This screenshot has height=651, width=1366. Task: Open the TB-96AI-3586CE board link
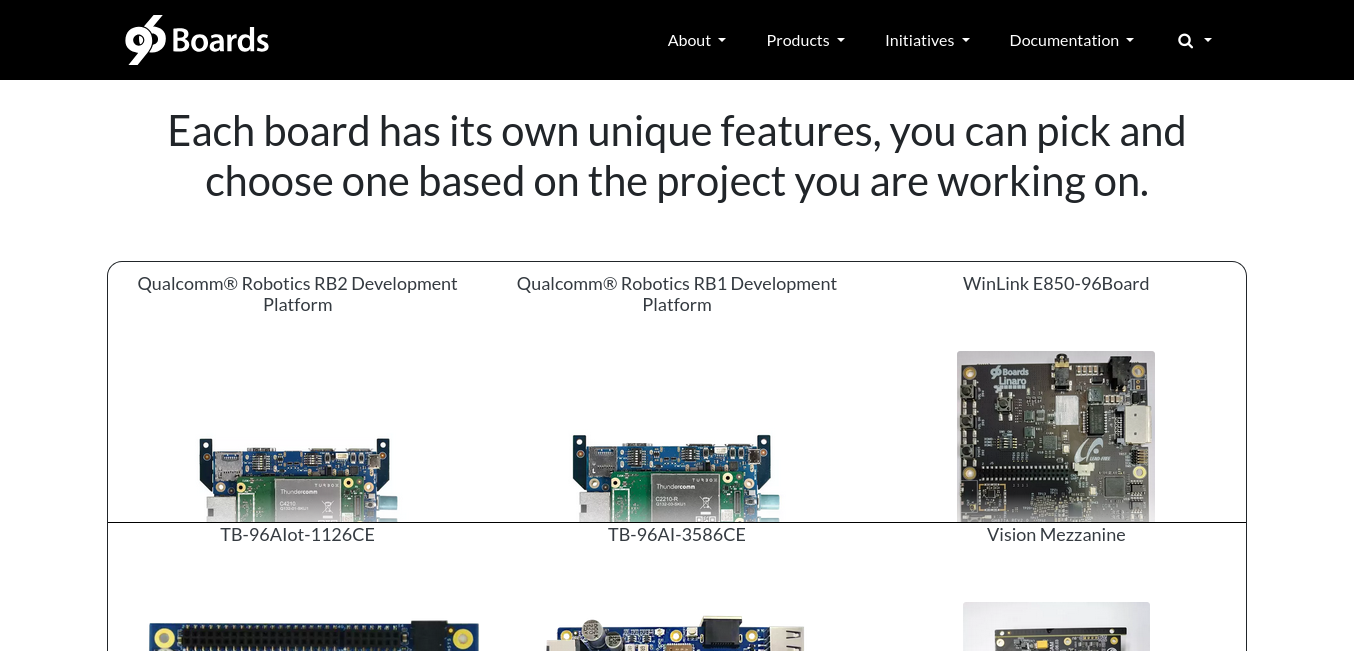tap(677, 535)
